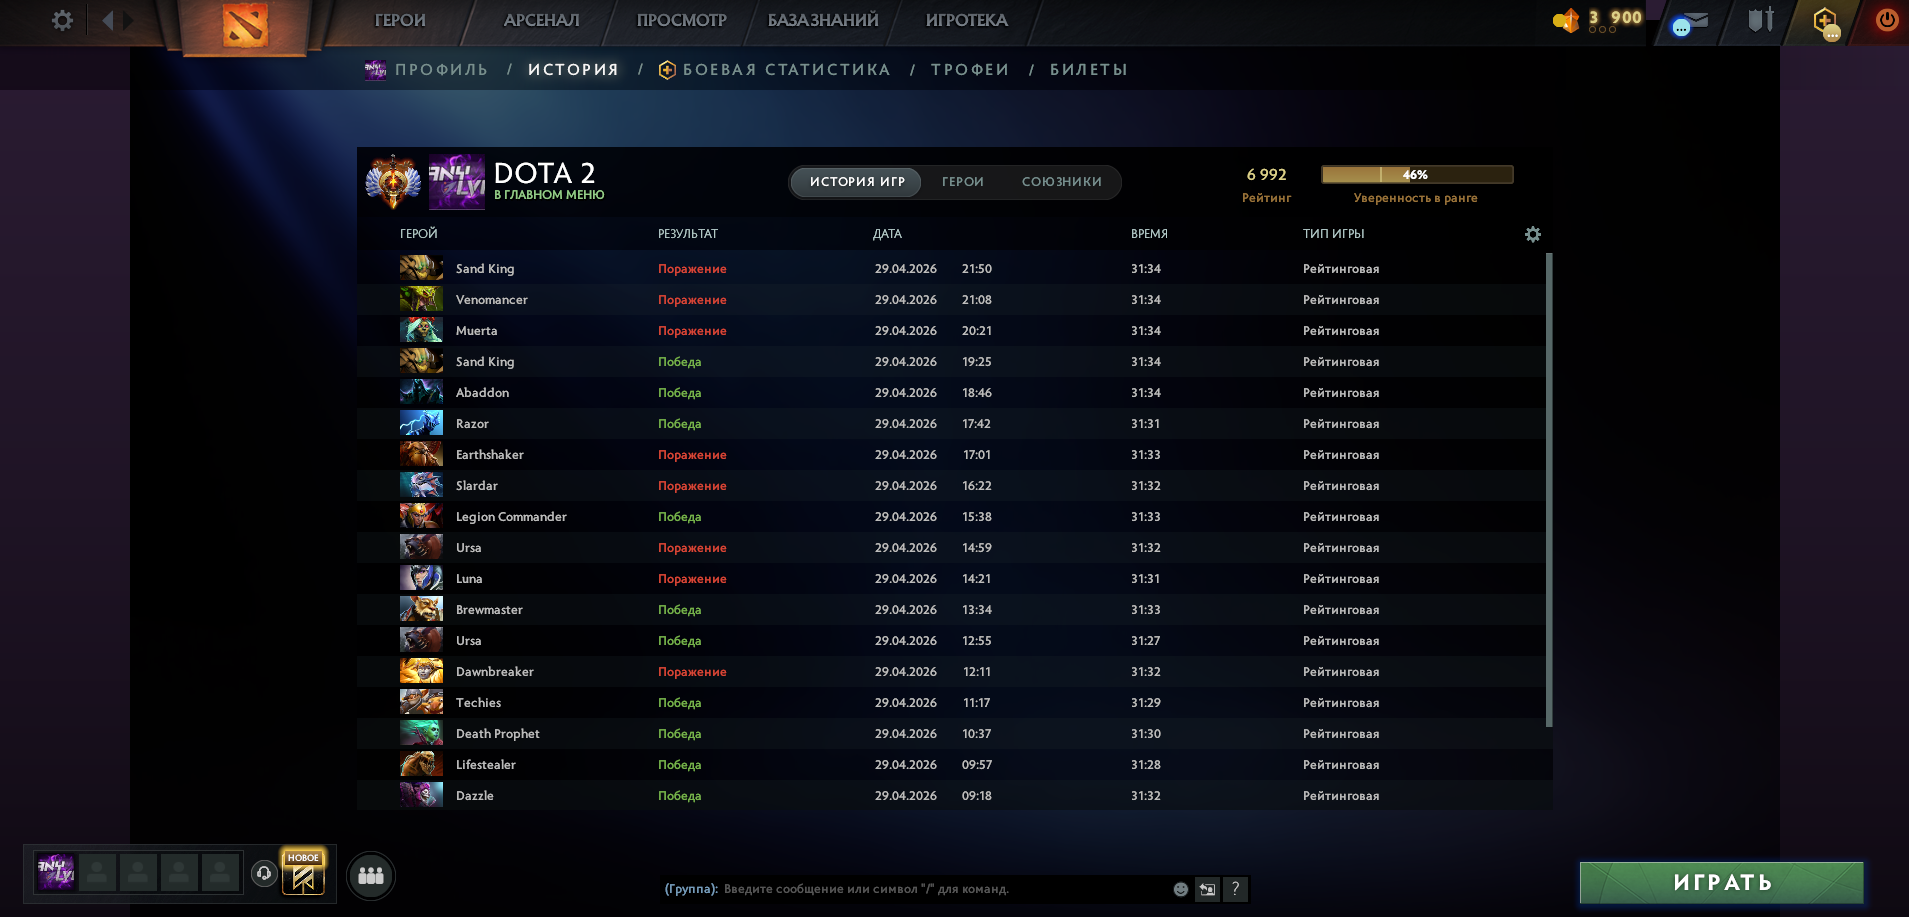Open the НОВОЕ badge icon

[x=303, y=872]
